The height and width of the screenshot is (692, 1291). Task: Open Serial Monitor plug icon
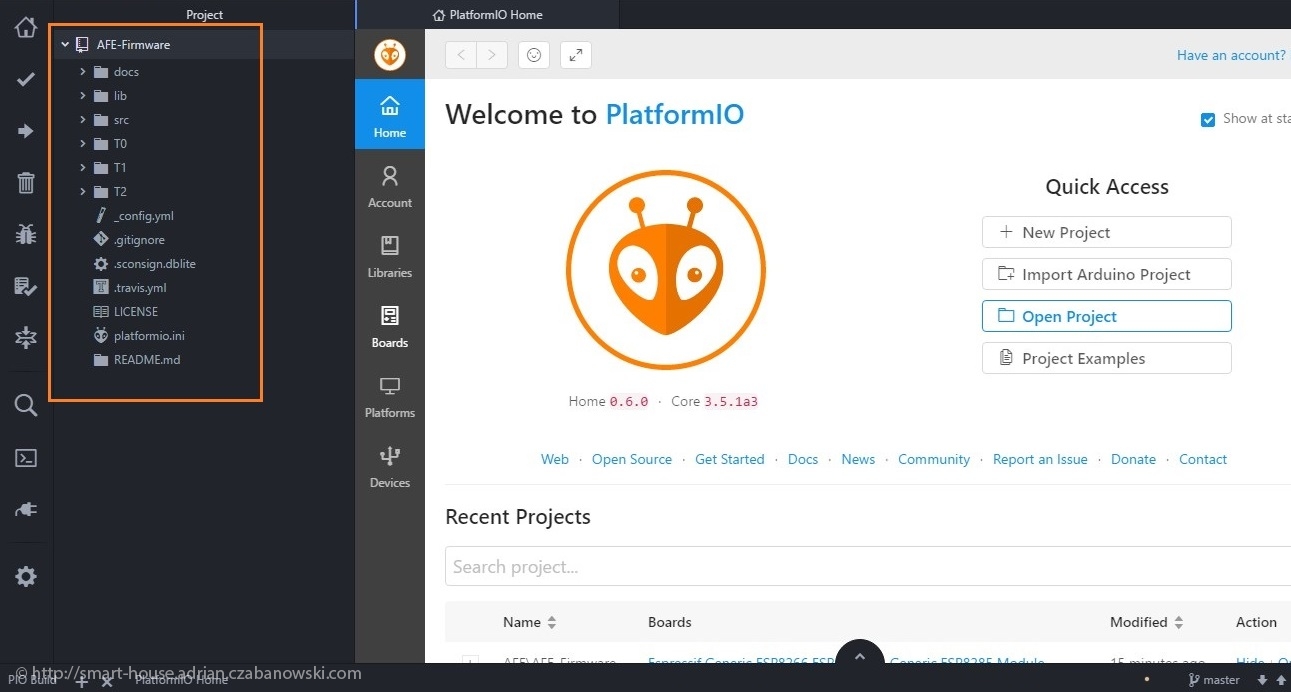click(x=26, y=510)
